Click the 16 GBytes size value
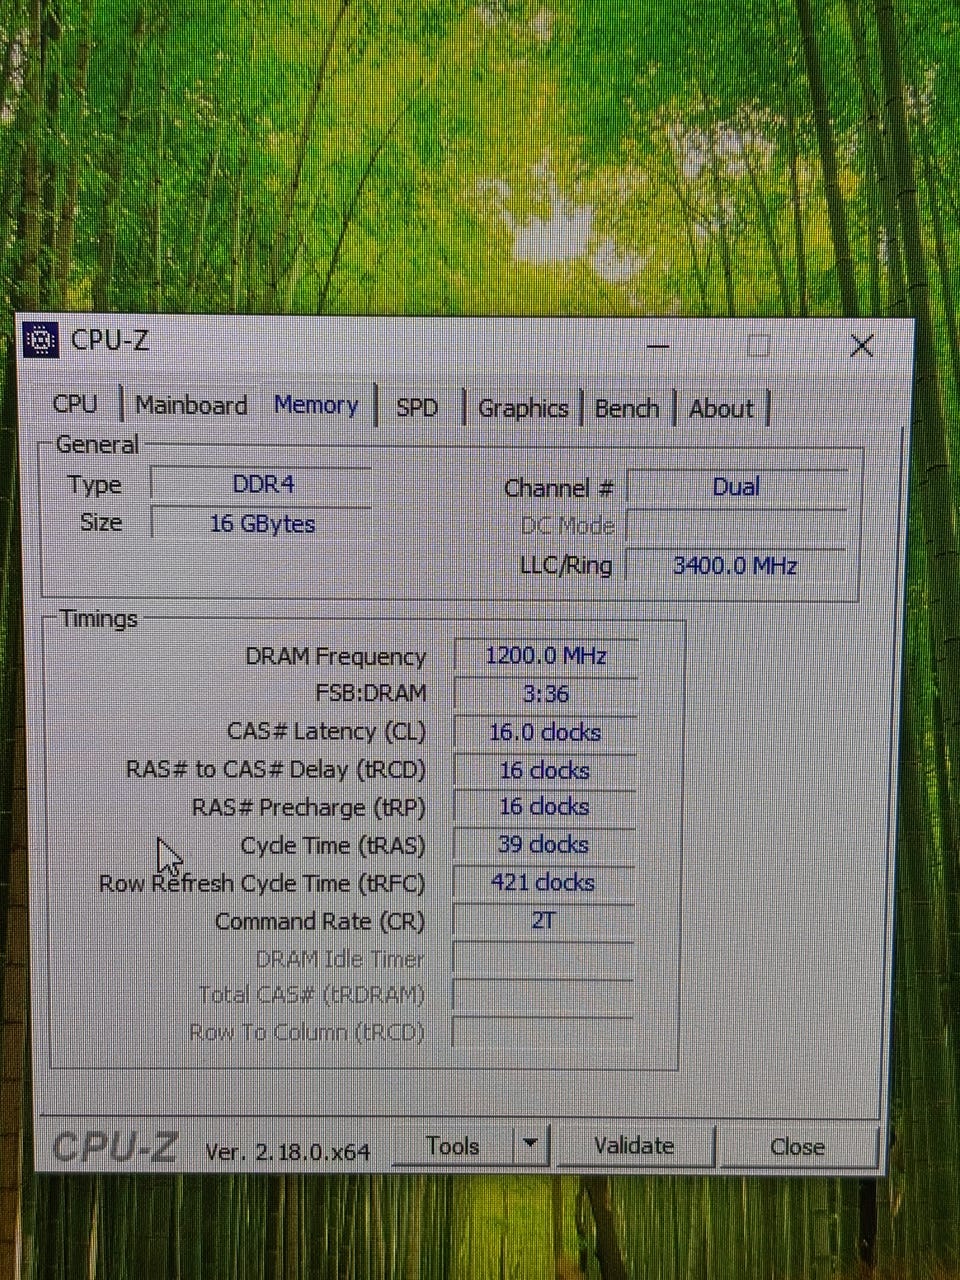 262,523
